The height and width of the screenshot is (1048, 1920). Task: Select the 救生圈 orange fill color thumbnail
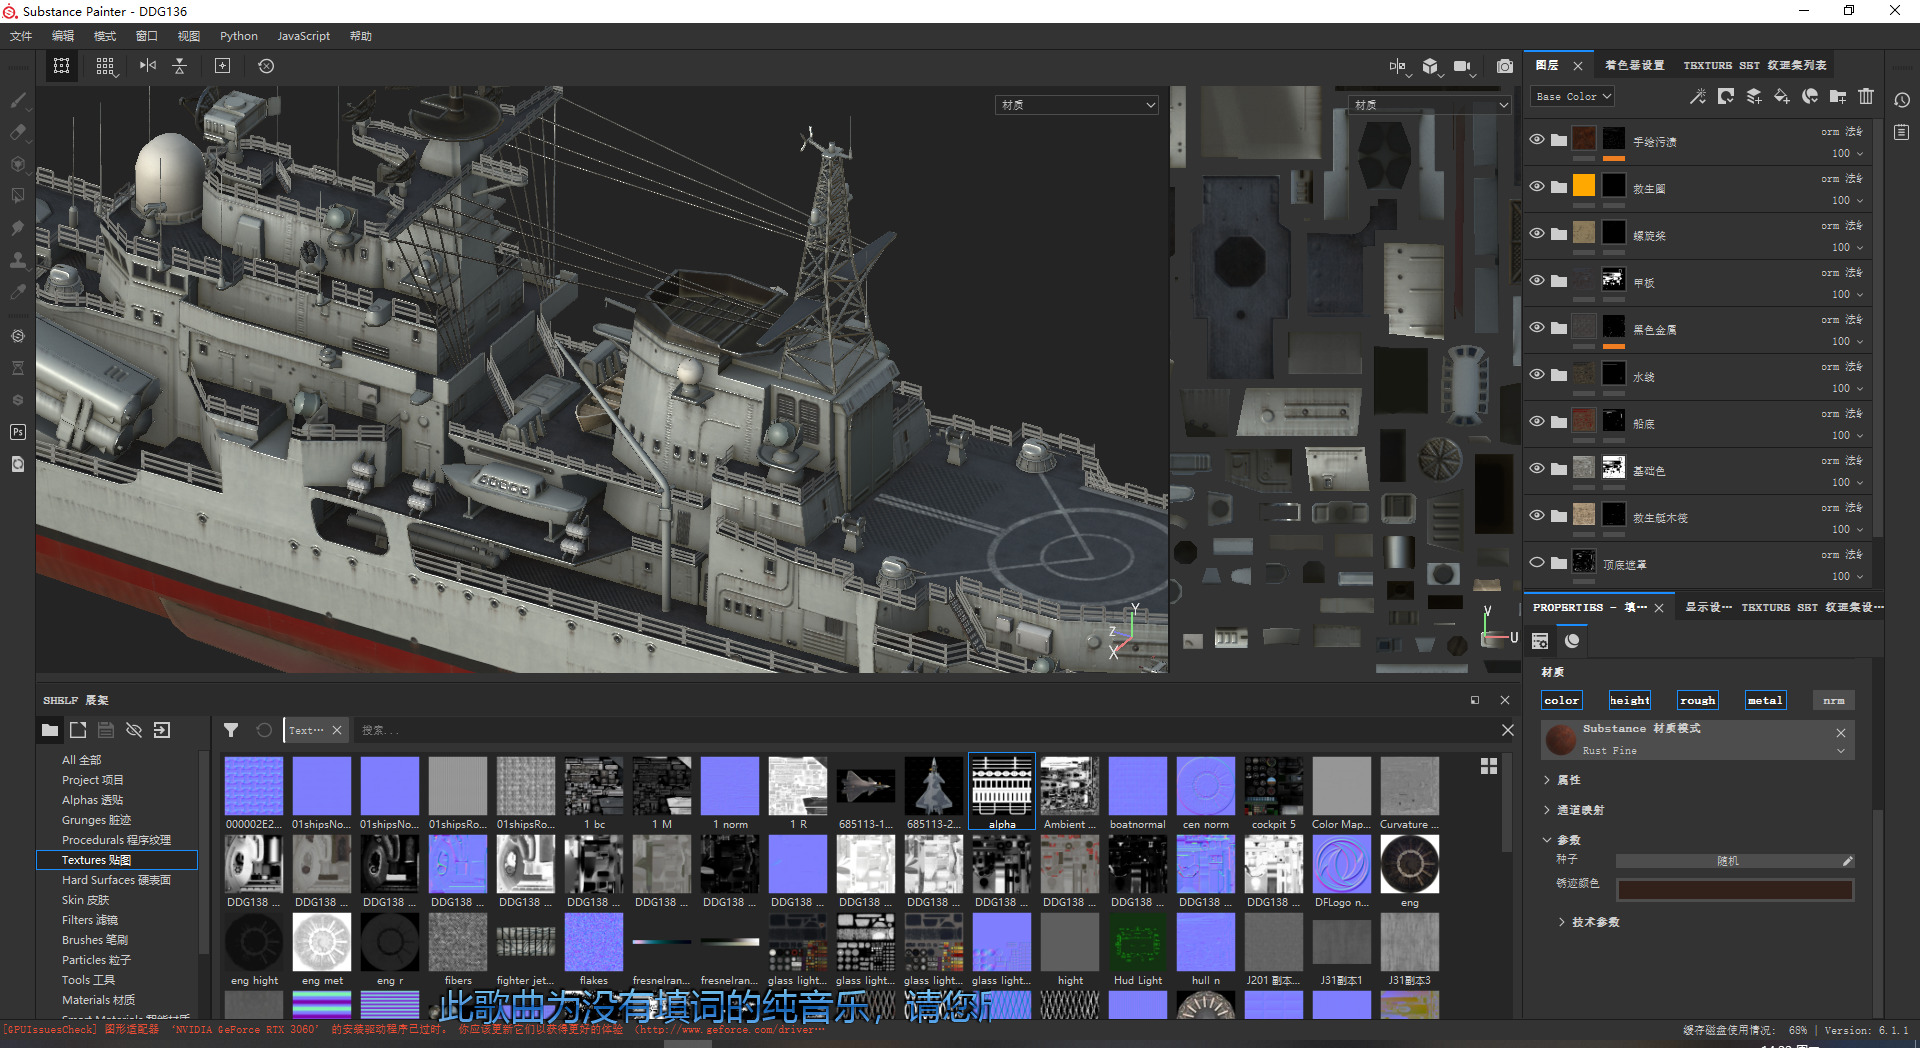tap(1584, 185)
